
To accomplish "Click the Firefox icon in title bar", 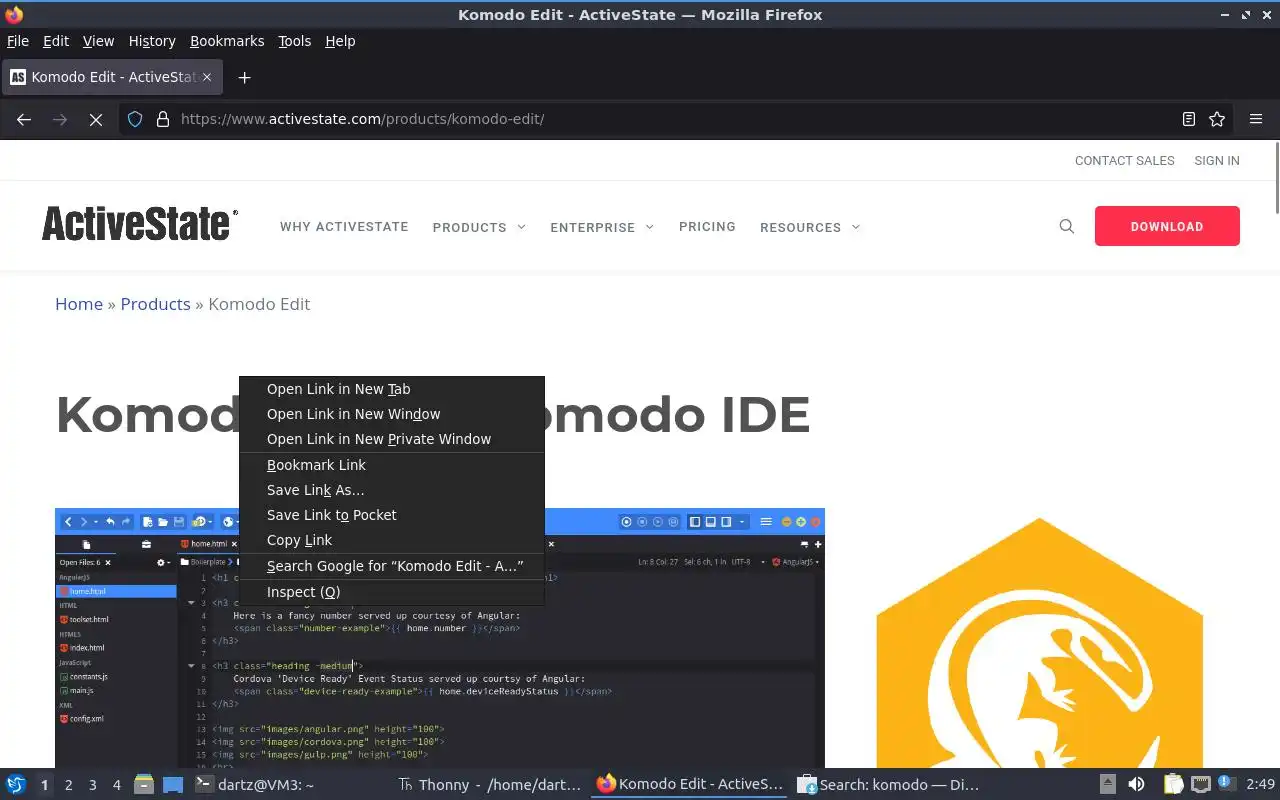I will [13, 14].
